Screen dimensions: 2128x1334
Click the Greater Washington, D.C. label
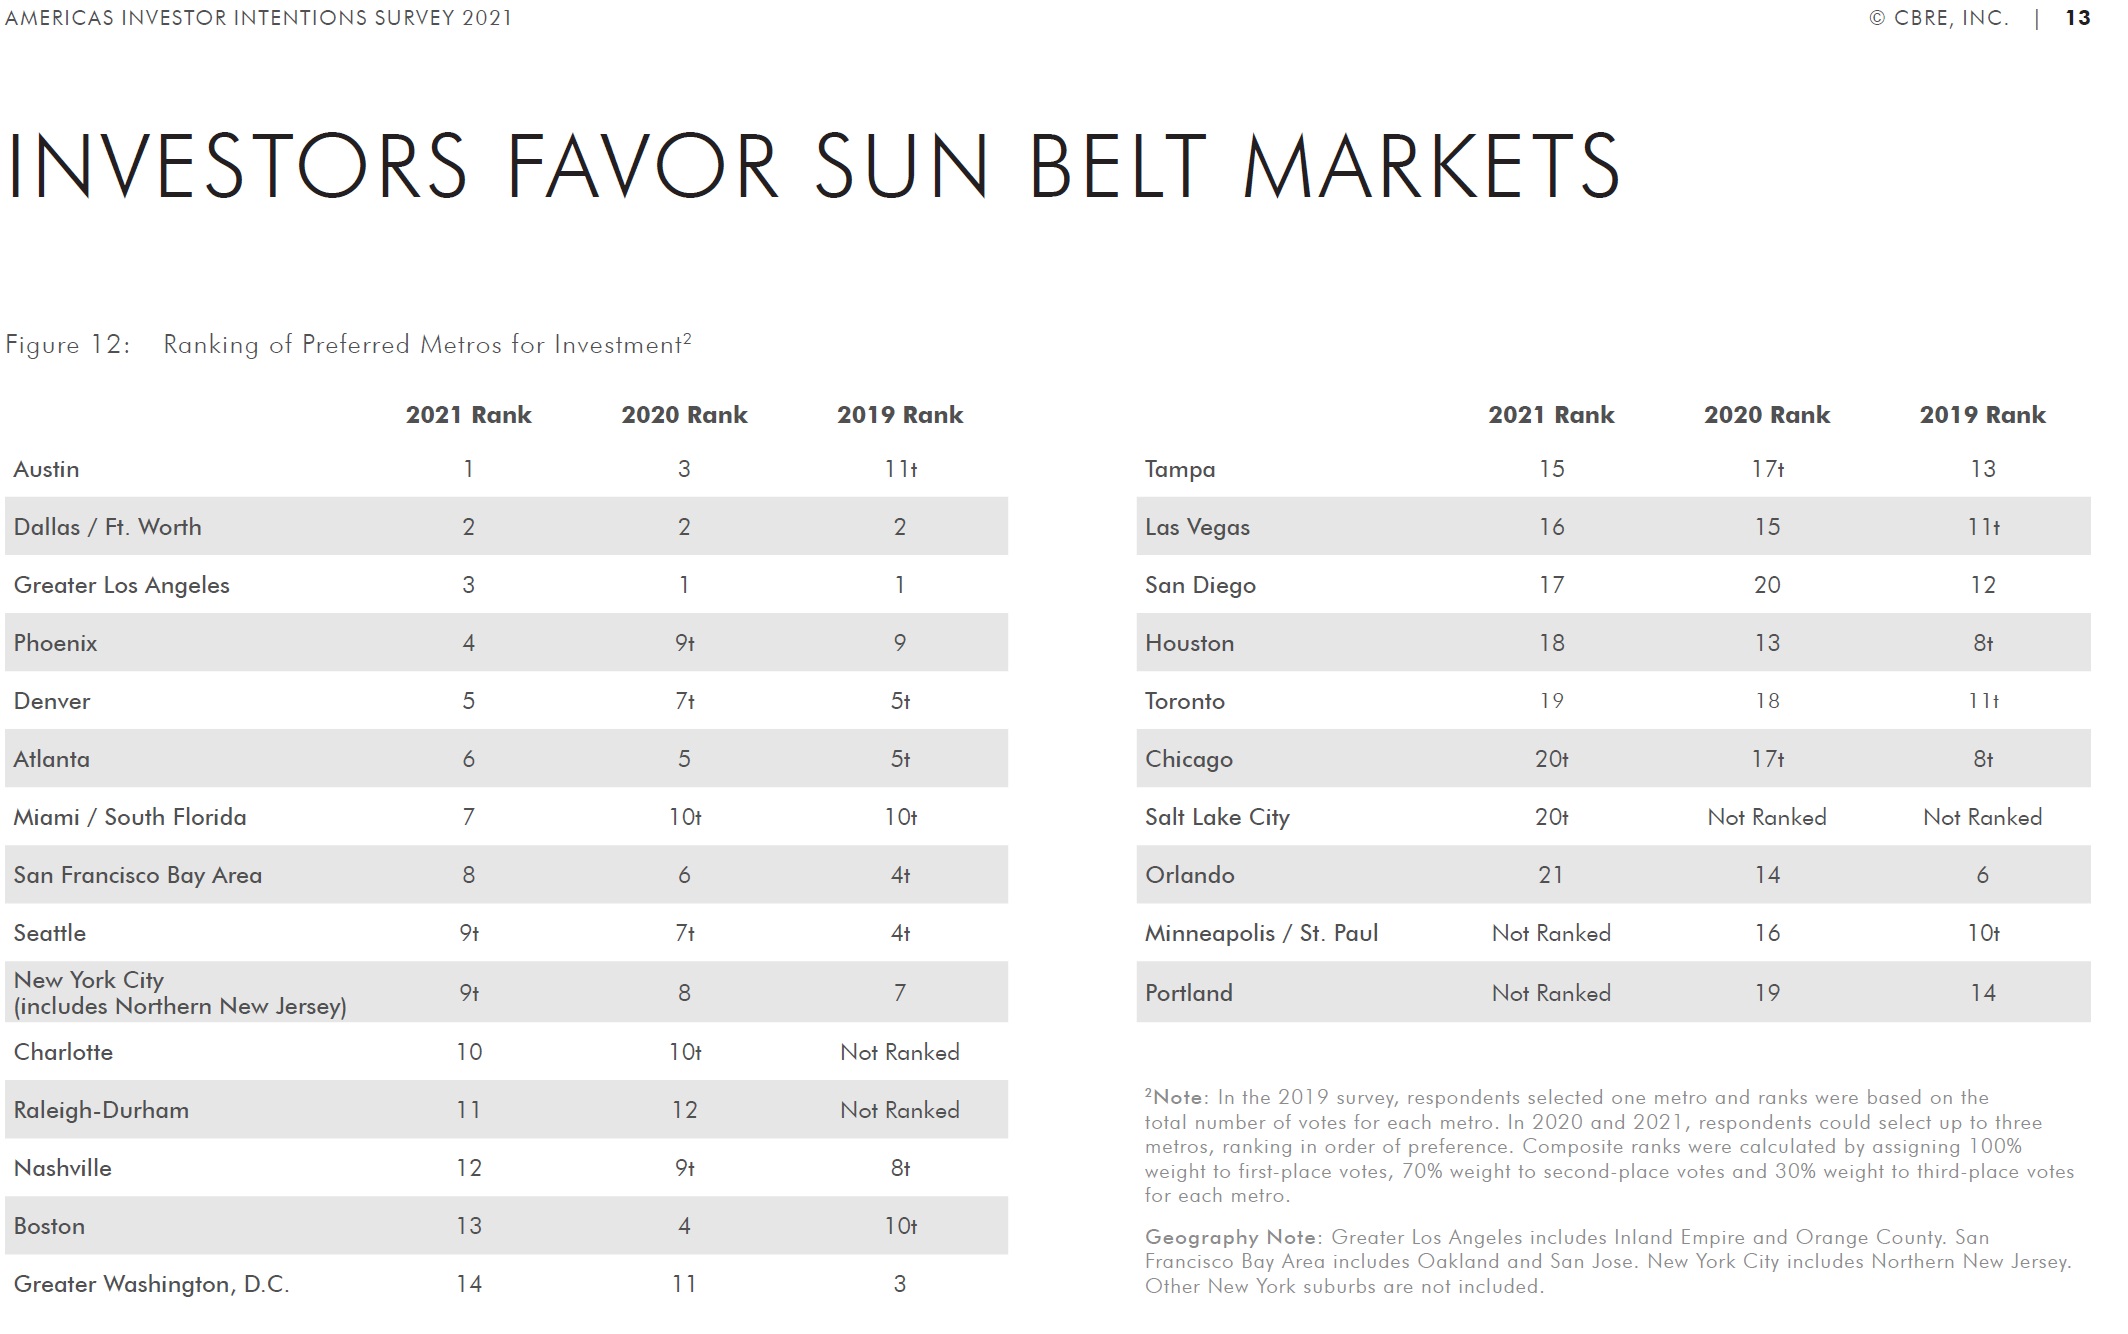pos(151,1284)
